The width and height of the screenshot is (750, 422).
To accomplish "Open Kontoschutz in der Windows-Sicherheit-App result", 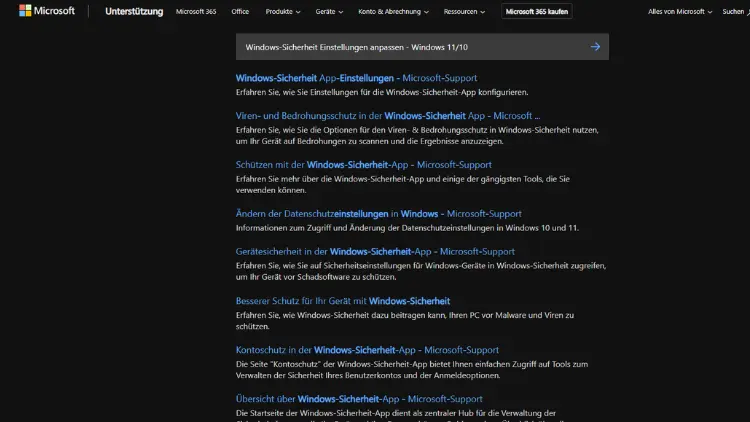I will pyautogui.click(x=367, y=350).
